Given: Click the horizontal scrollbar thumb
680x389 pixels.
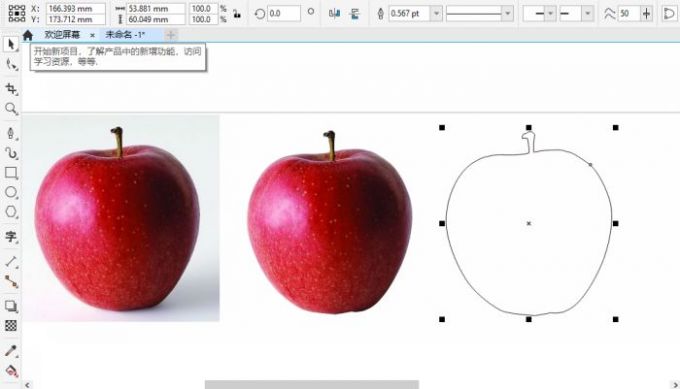Looking at the screenshot, I should [312, 384].
